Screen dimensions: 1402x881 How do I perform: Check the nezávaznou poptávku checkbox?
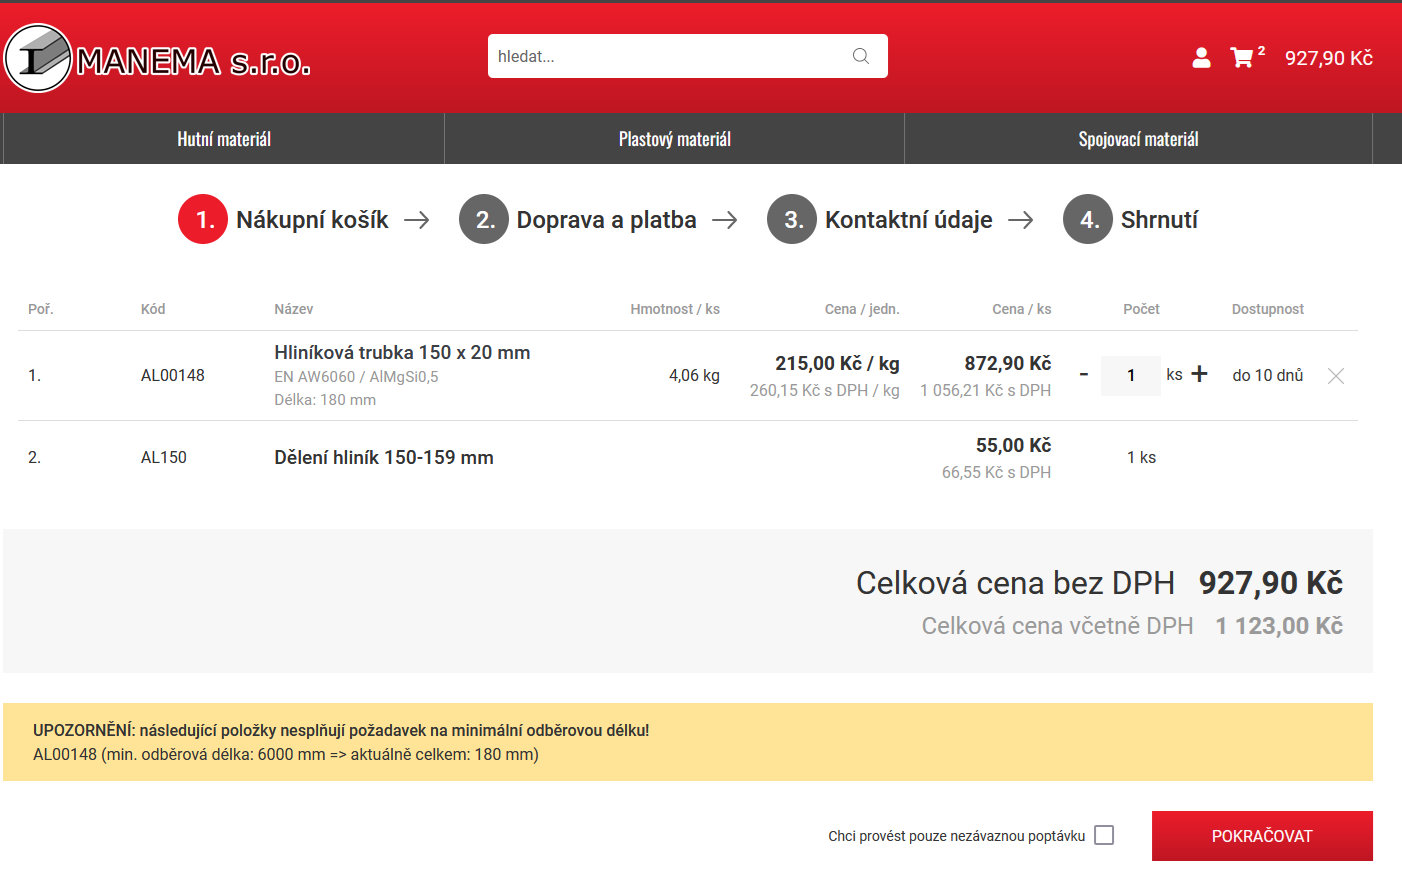(1104, 835)
